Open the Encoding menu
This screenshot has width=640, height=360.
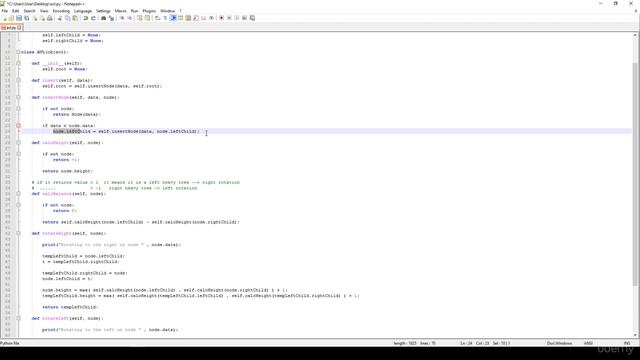click(x=61, y=11)
